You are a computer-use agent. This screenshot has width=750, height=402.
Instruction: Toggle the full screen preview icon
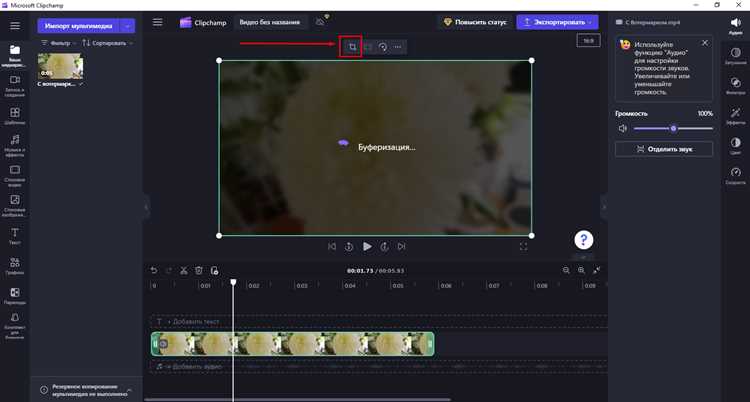(x=523, y=246)
